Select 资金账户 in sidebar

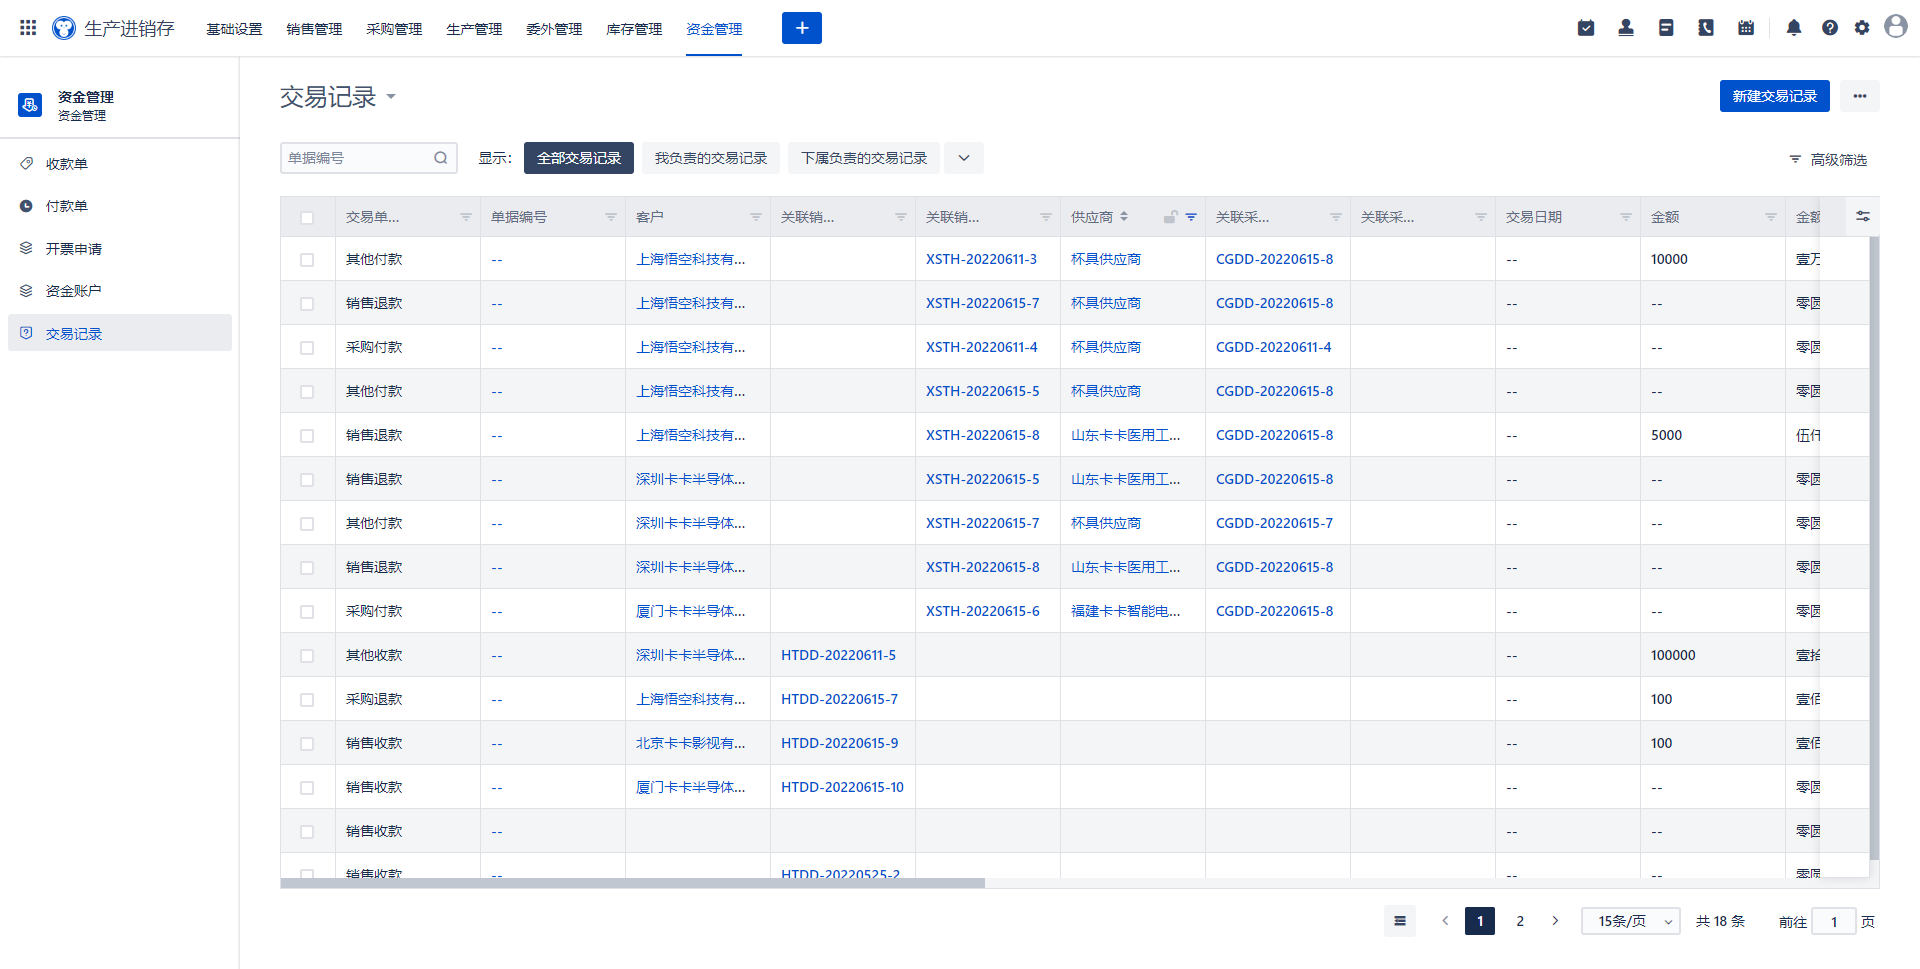[x=120, y=291]
